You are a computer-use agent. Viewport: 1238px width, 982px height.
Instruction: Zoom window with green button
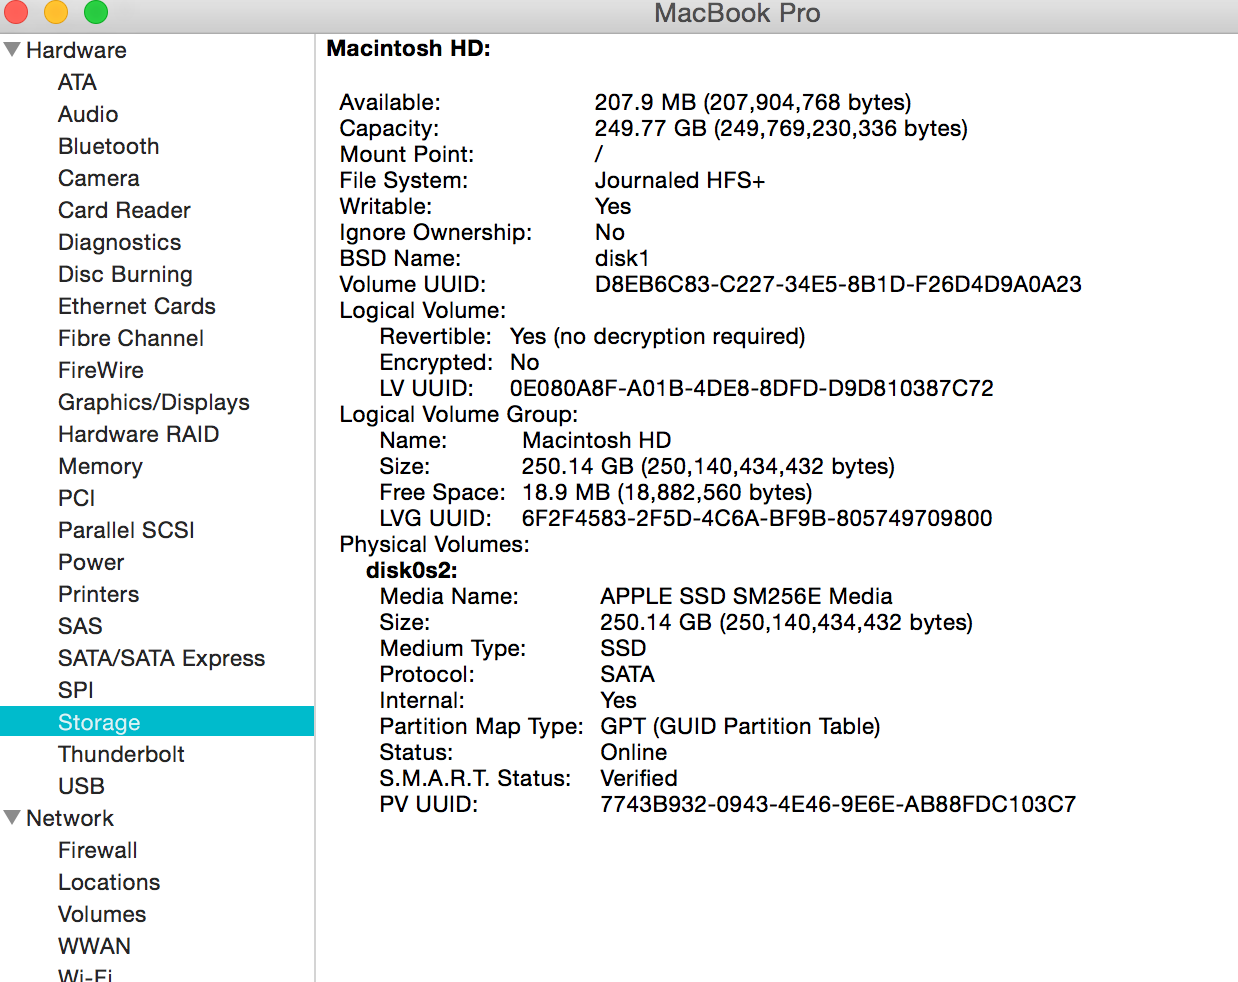coord(95,11)
